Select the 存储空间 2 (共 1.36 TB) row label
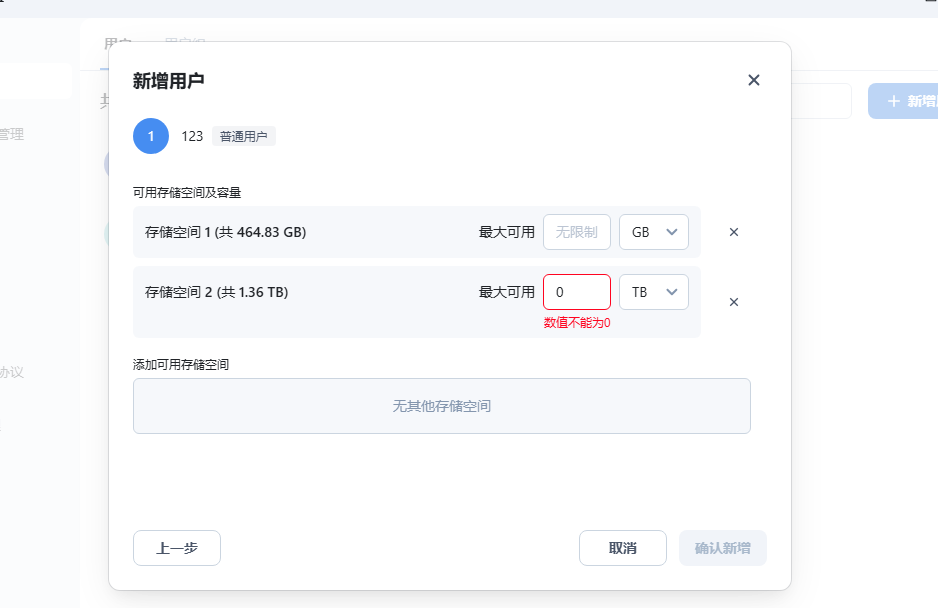The image size is (938, 608). pyautogui.click(x=217, y=292)
